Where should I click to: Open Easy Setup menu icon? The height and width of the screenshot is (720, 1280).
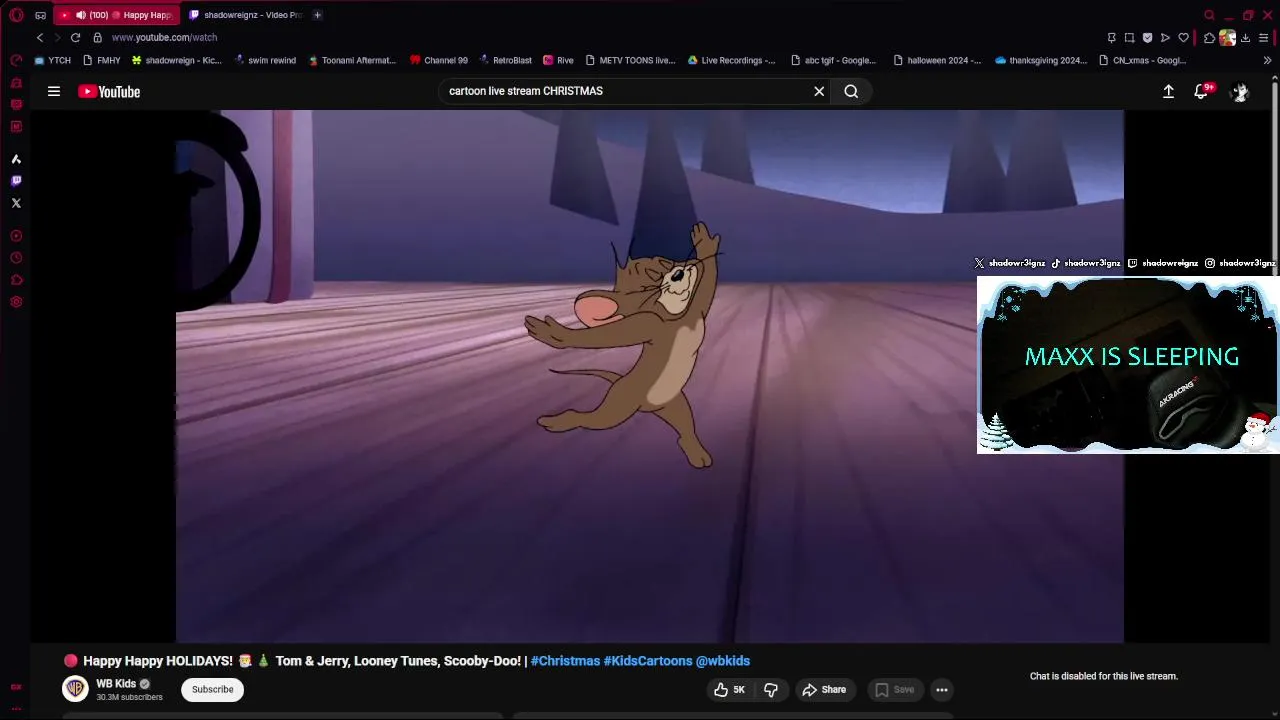[x=1263, y=38]
